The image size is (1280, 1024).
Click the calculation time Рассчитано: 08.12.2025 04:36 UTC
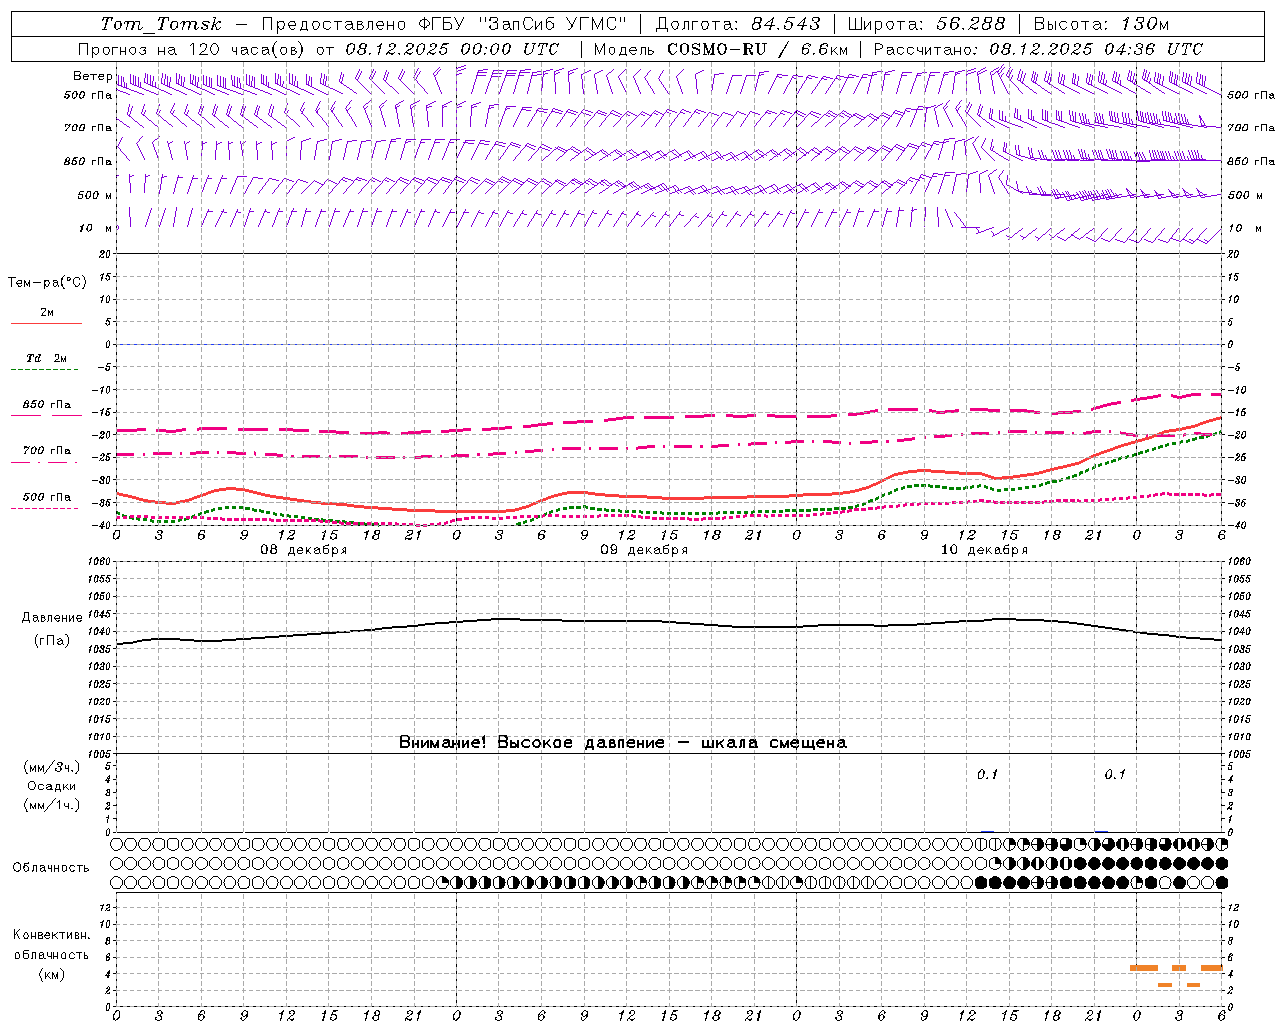pos(1038,49)
